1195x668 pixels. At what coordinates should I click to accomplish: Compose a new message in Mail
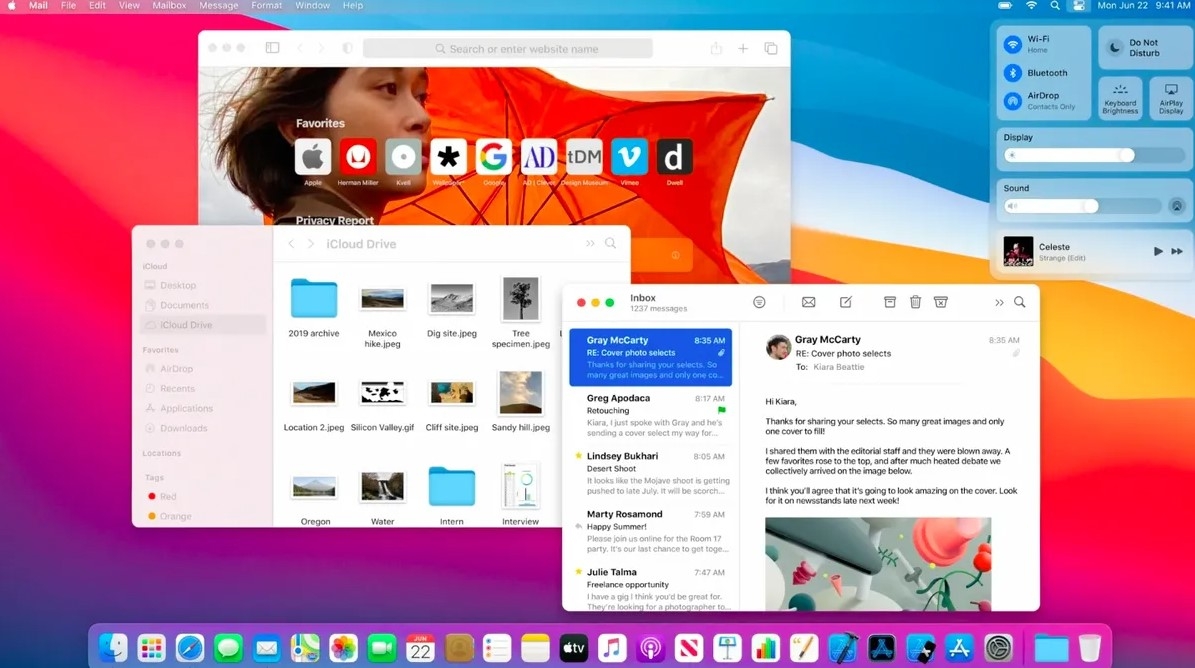(846, 301)
